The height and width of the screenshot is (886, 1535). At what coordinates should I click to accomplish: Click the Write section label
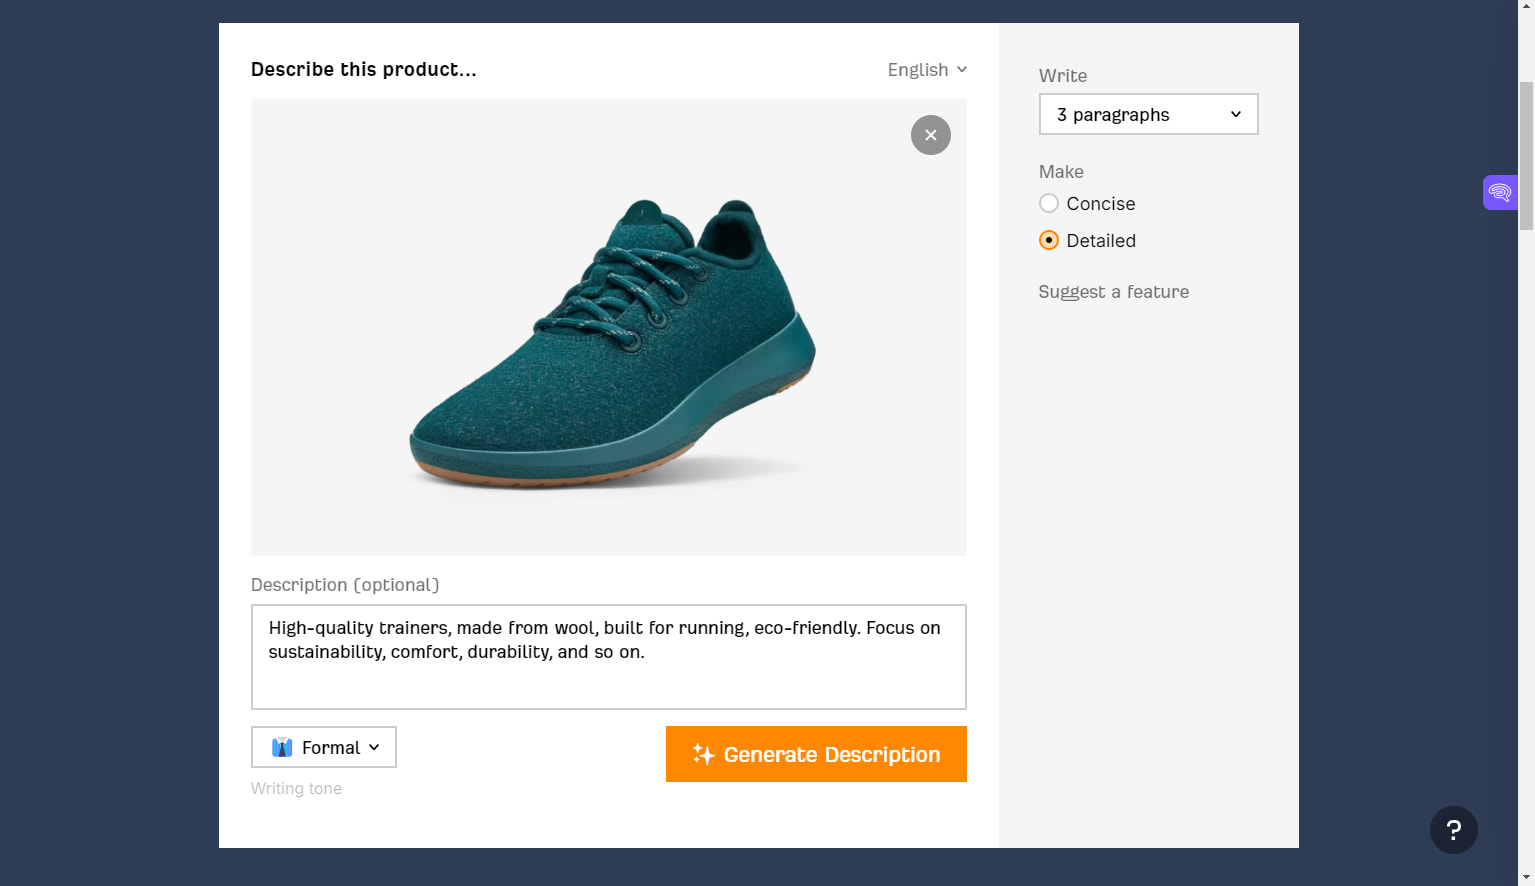click(1062, 75)
